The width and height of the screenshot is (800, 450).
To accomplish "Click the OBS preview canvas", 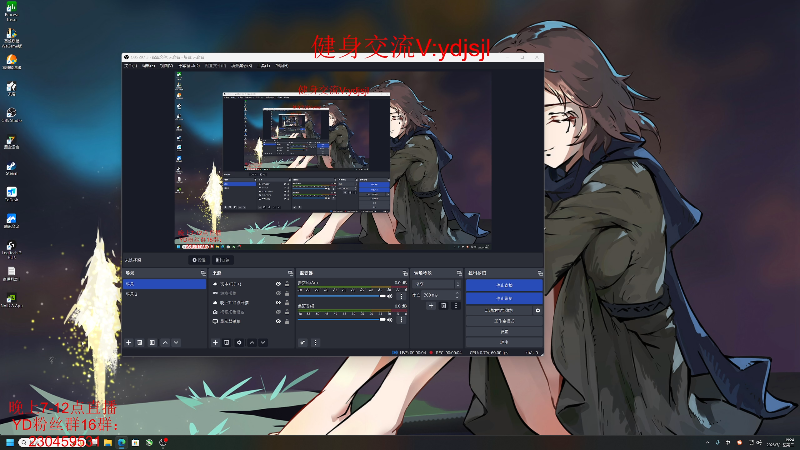I will click(x=333, y=160).
